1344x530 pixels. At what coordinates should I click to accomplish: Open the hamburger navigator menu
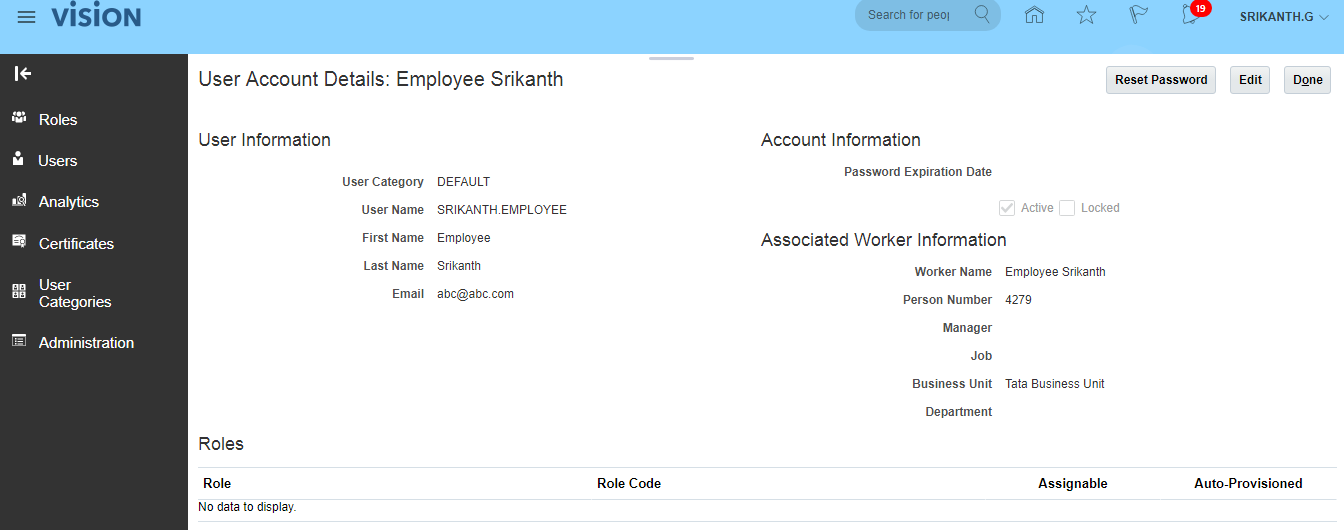tap(27, 17)
